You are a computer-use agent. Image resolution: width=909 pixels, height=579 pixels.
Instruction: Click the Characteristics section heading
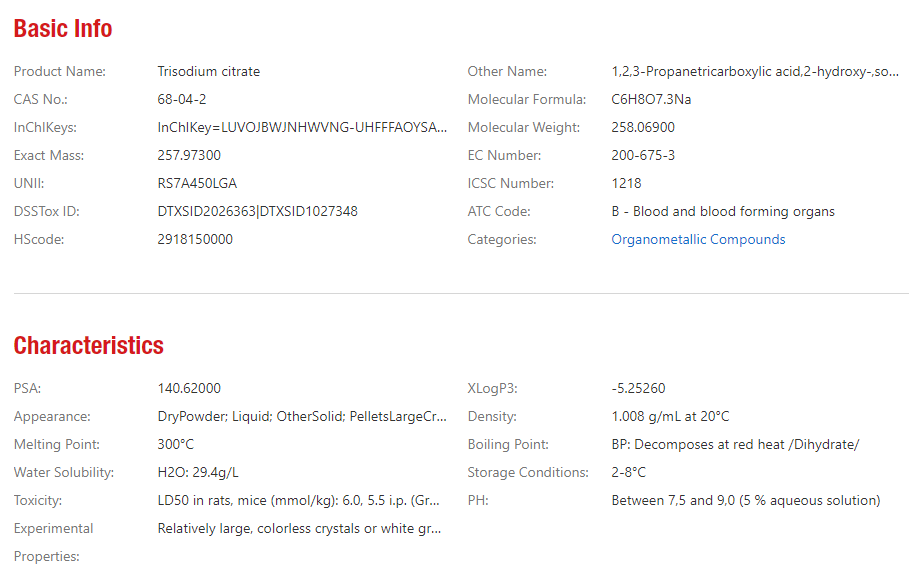89,345
